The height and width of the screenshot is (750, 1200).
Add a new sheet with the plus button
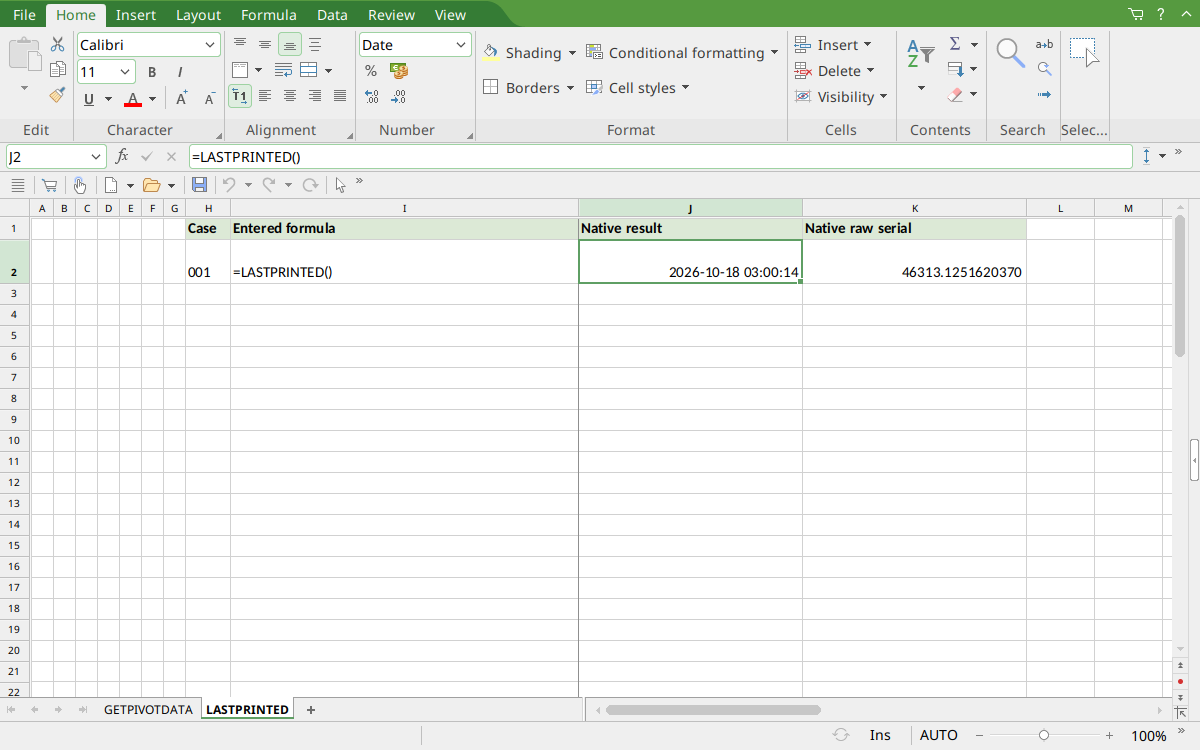tap(311, 710)
